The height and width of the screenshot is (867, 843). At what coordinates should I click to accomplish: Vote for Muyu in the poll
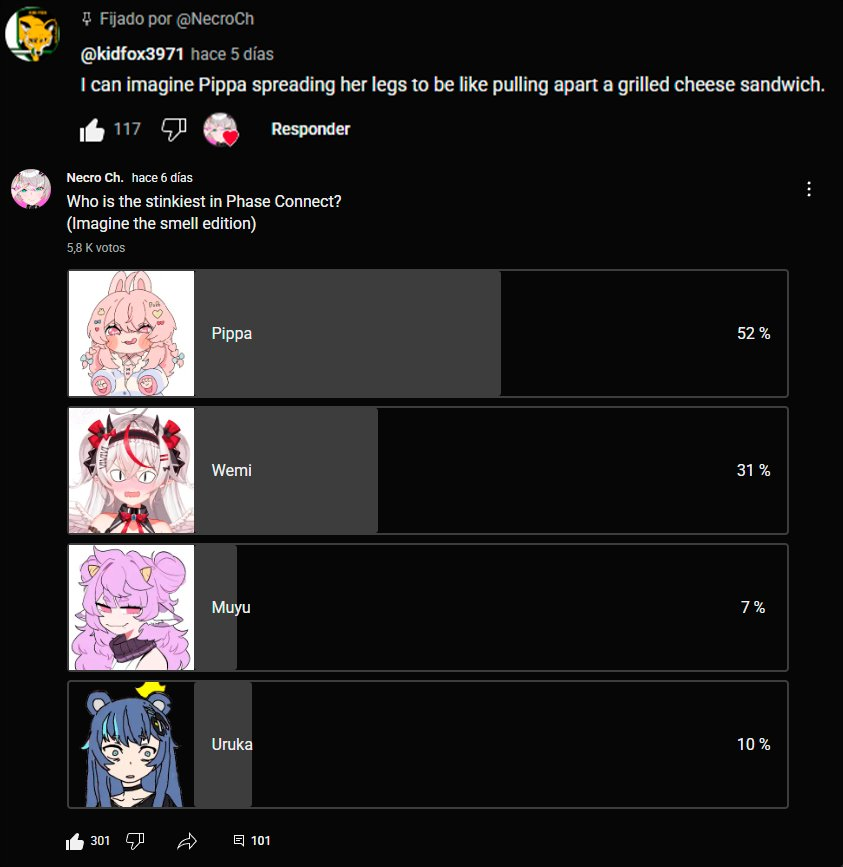[428, 608]
